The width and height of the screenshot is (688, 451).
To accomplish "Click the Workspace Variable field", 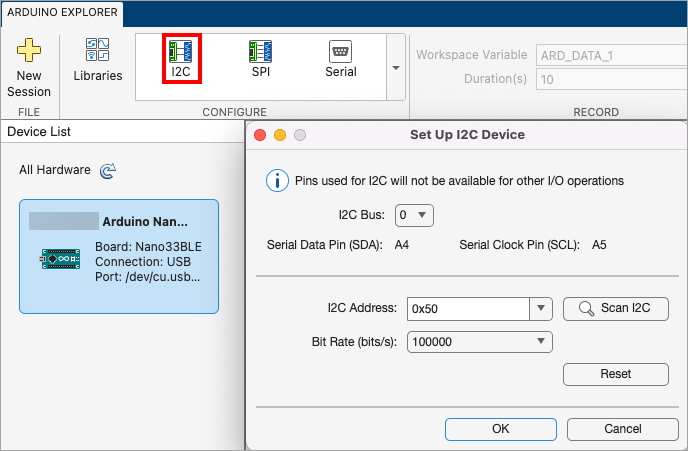I will [x=607, y=54].
